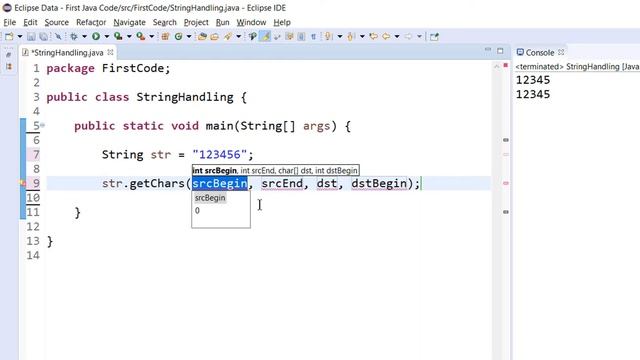Select the StringHandling.java editor tab

(x=67, y=53)
